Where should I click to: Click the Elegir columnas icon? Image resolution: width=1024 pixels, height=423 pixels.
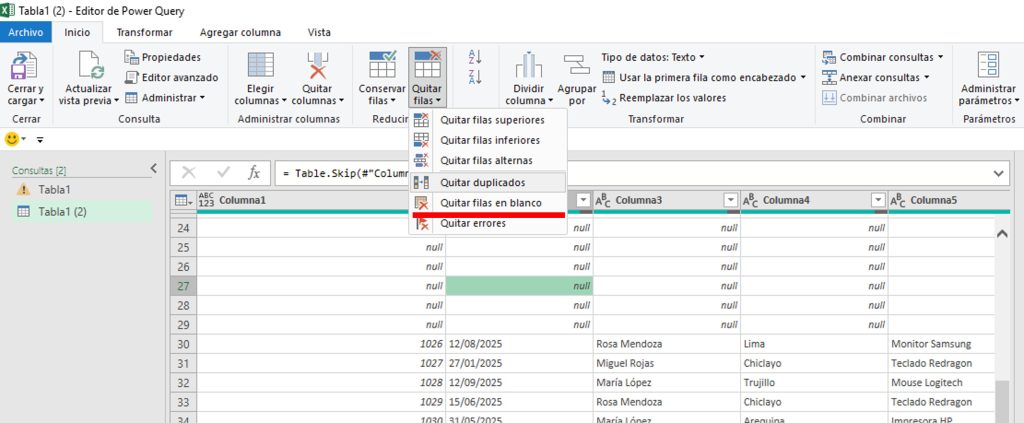261,65
